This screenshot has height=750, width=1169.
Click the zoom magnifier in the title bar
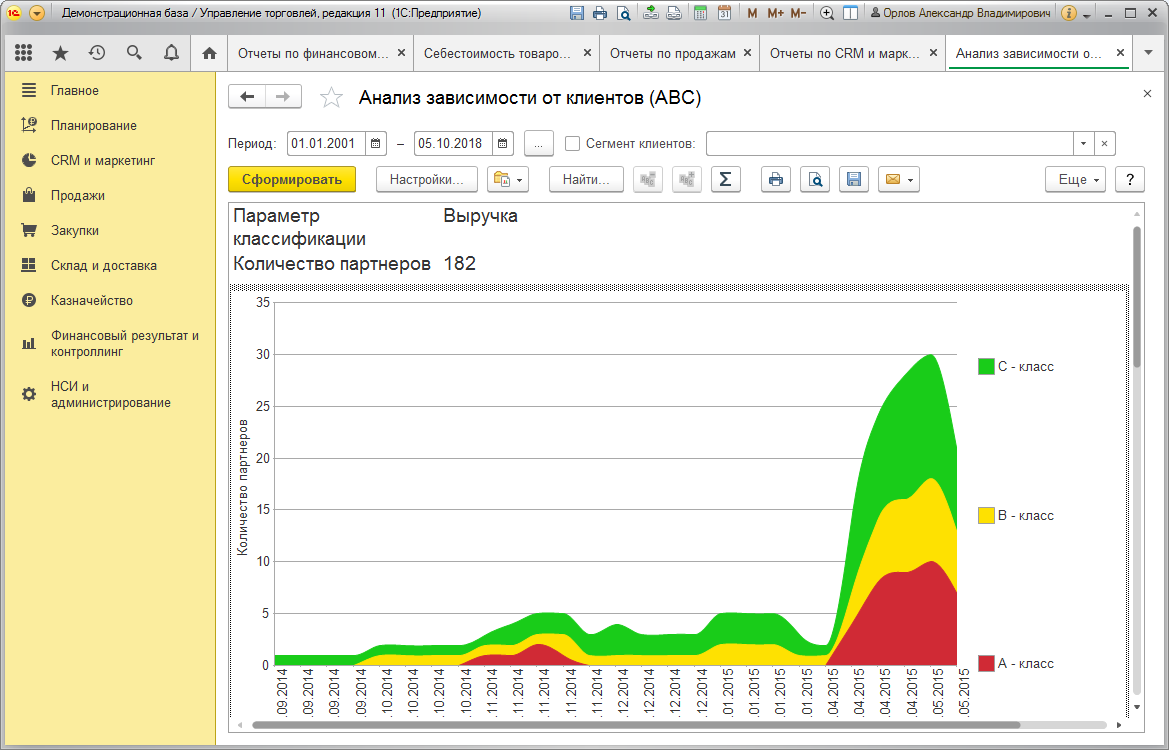pos(827,13)
